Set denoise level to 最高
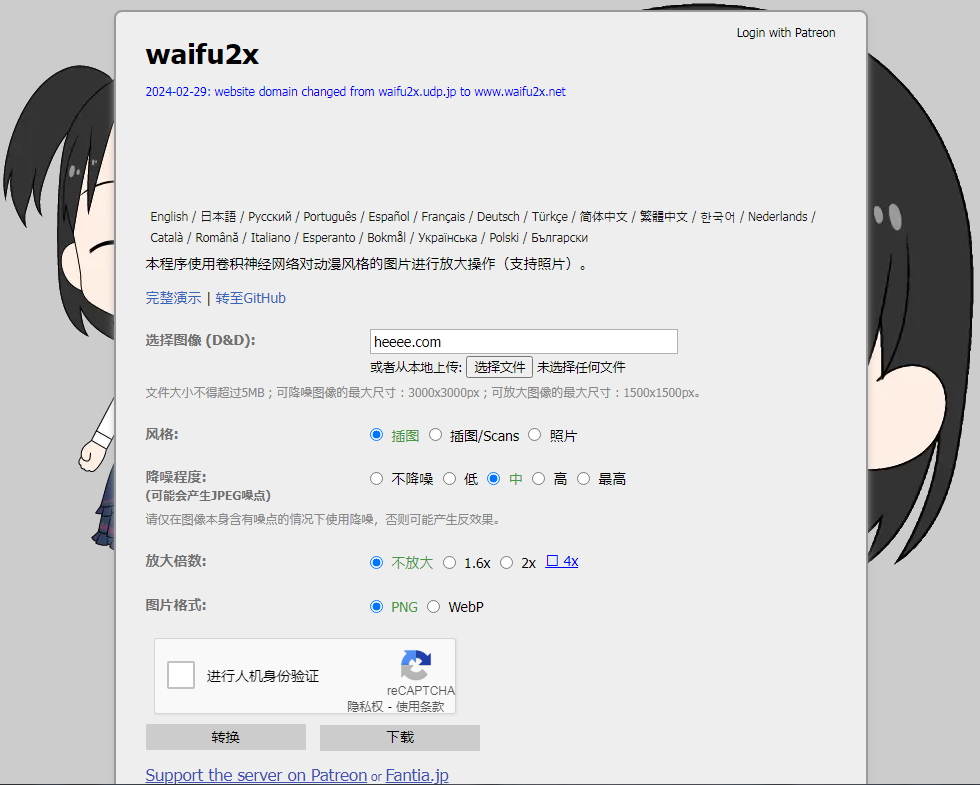 (583, 478)
